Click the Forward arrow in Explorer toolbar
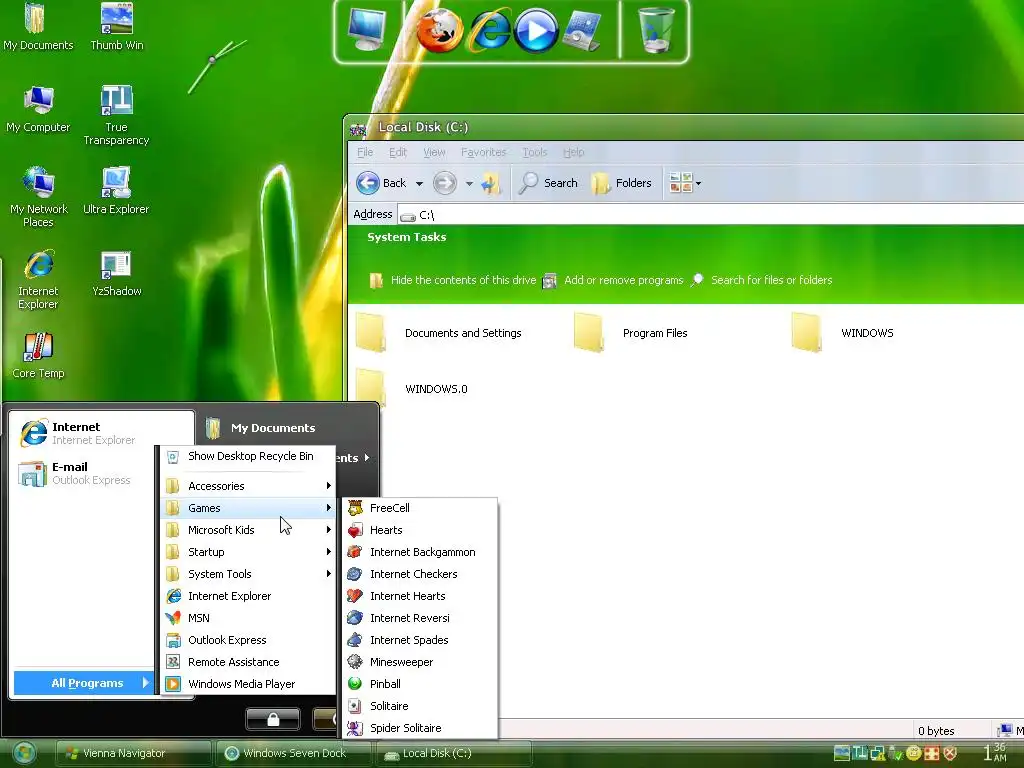 445,183
